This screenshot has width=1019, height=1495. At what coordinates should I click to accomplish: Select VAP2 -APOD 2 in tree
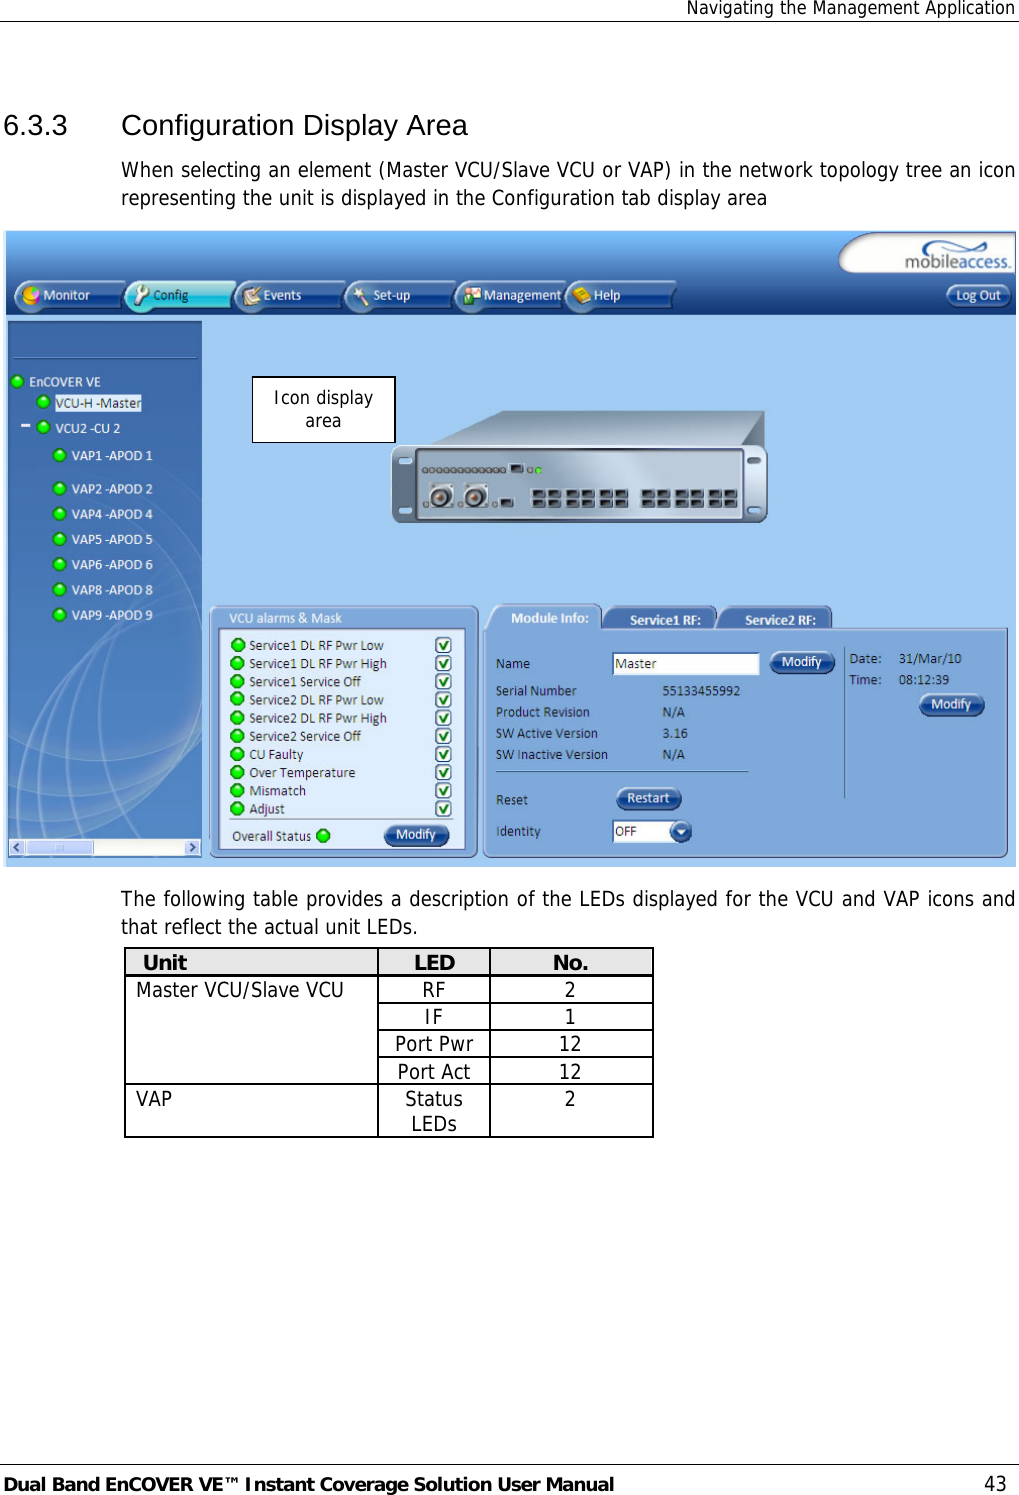(x=112, y=489)
